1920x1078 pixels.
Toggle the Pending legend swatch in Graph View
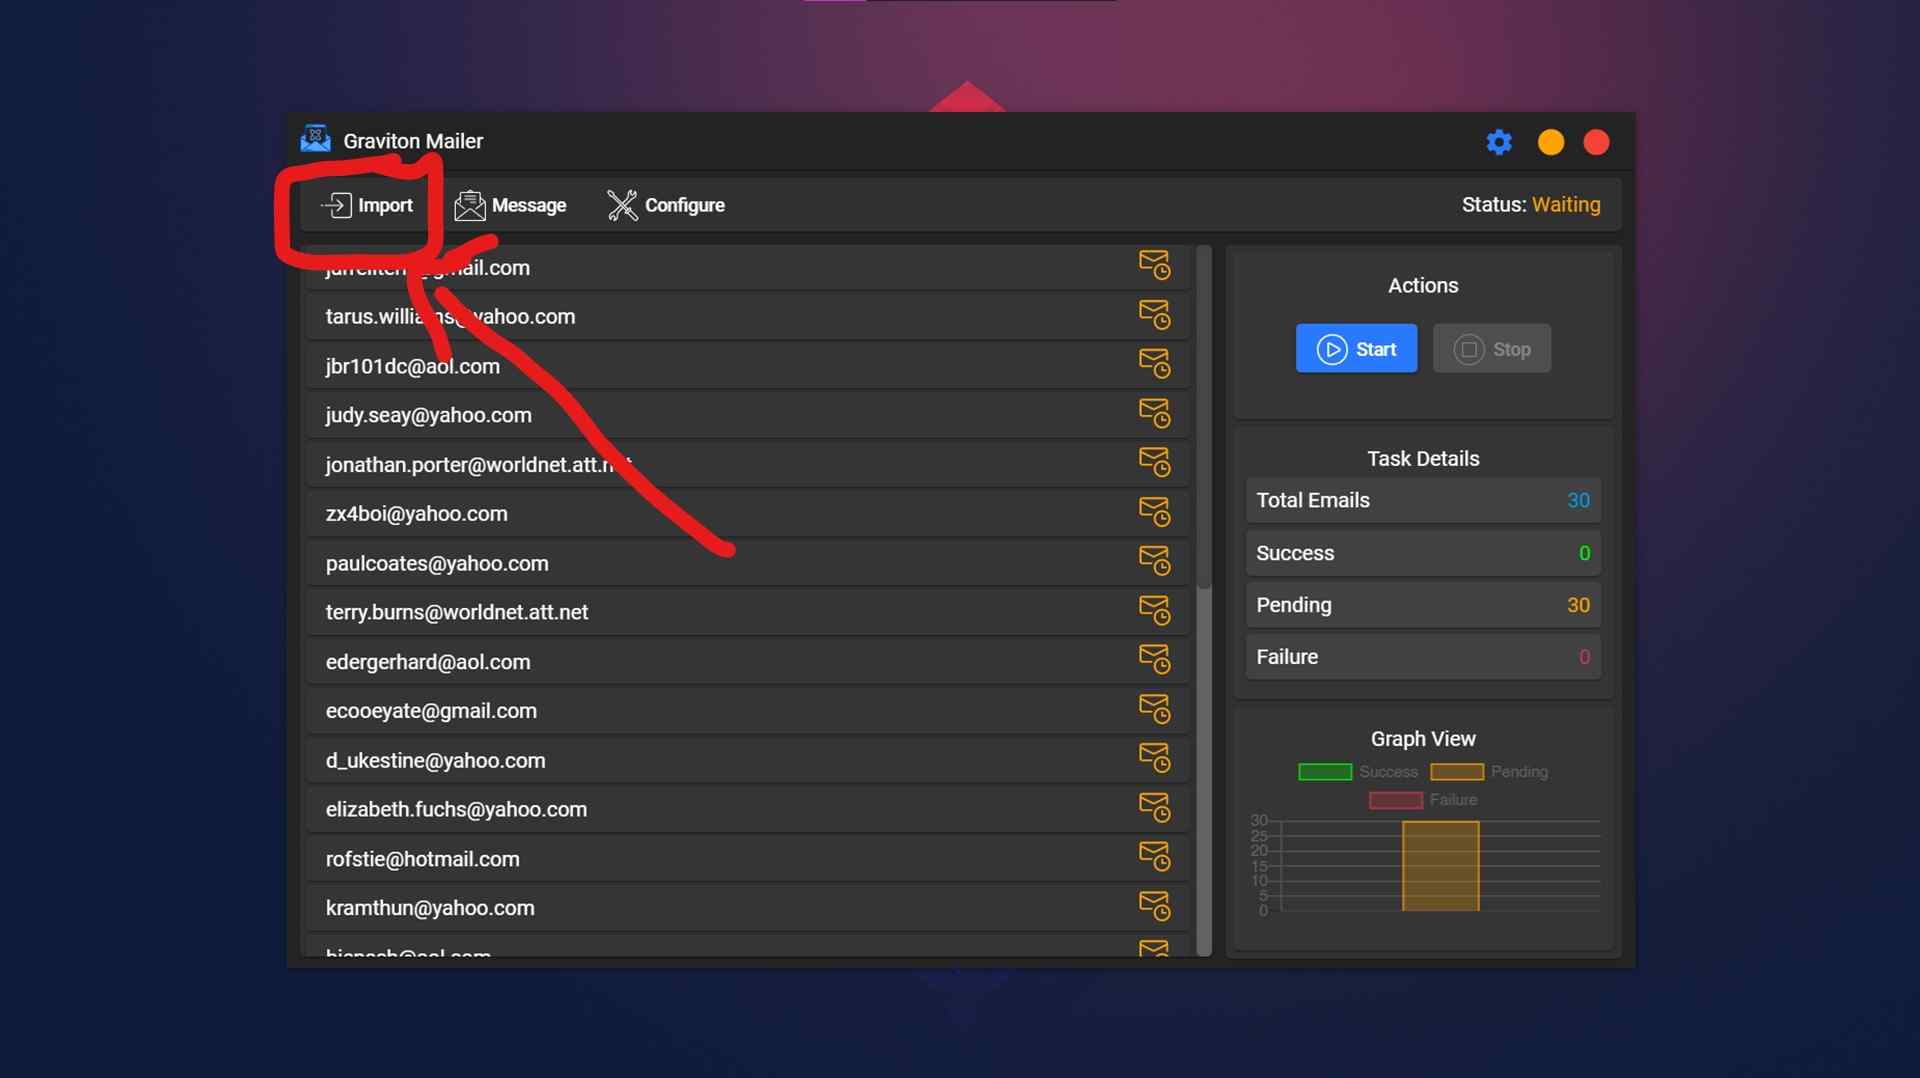pos(1457,772)
